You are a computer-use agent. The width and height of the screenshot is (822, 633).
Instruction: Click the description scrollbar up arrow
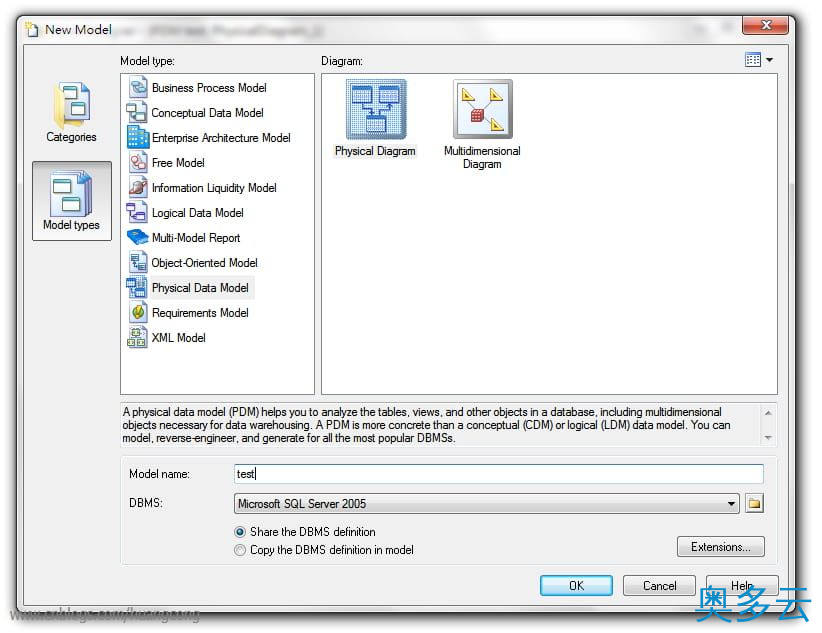click(x=768, y=413)
